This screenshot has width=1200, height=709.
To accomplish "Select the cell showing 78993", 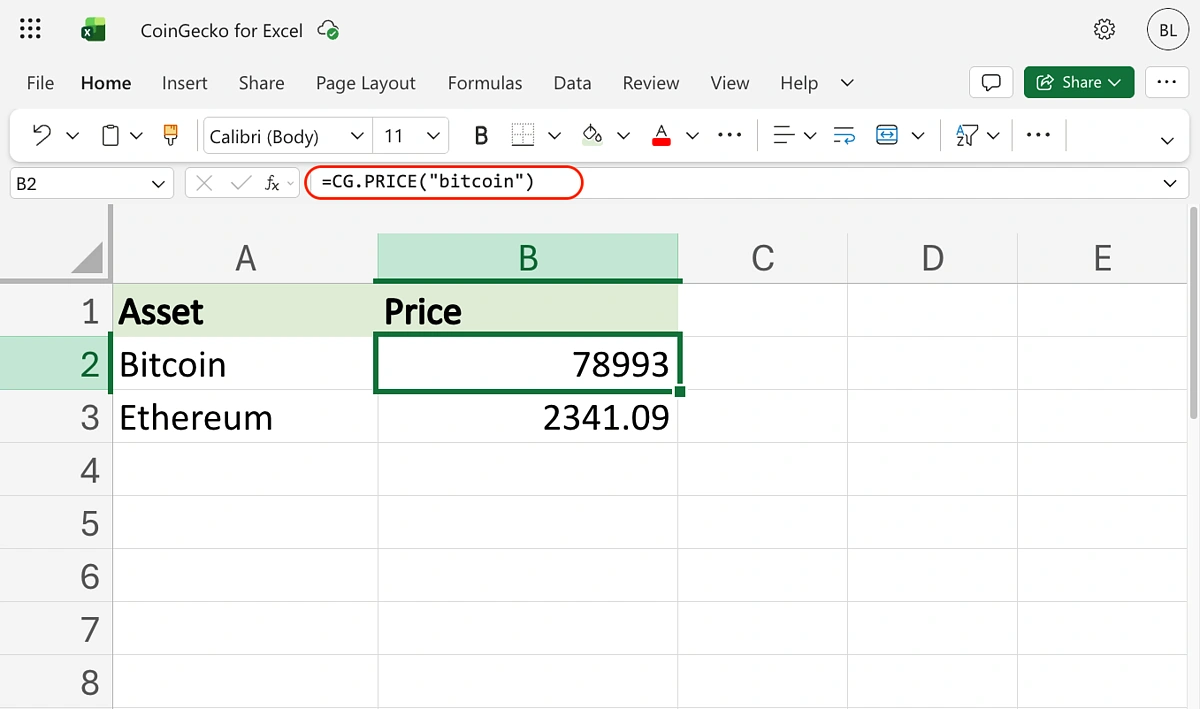I will pos(528,364).
